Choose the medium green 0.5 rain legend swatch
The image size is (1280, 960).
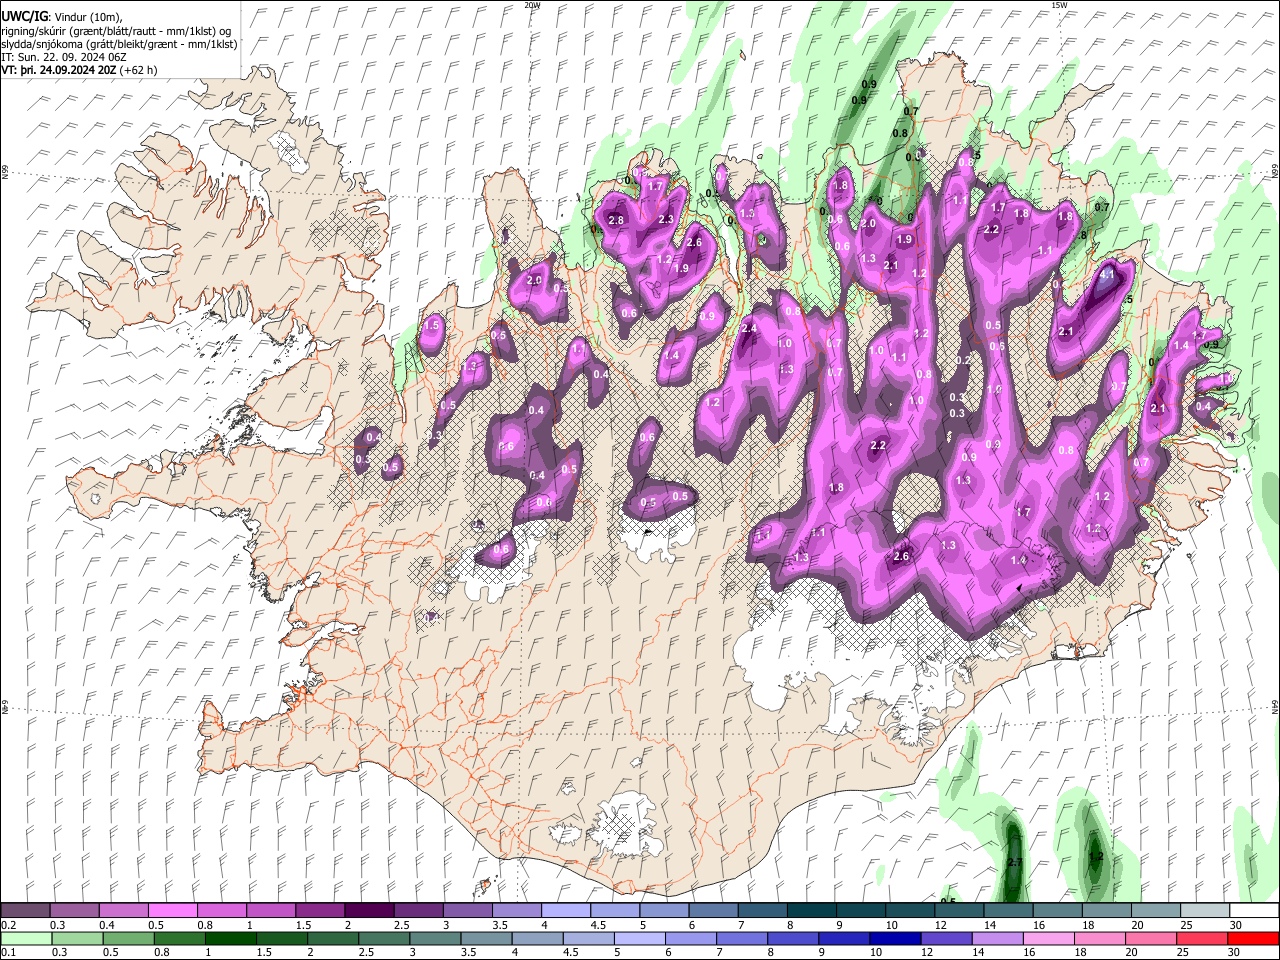click(x=129, y=938)
